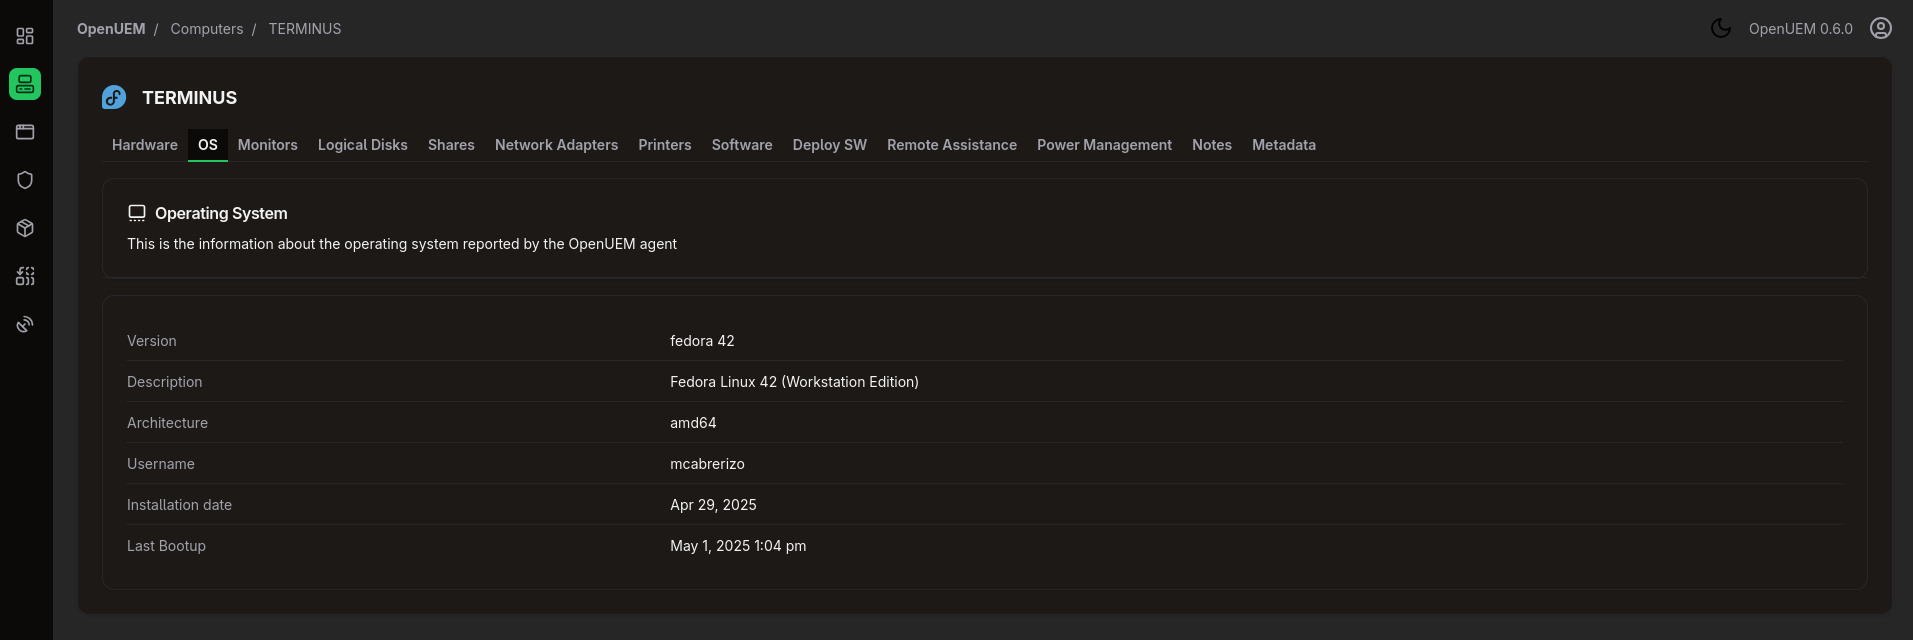Click the 'Version' row label

[152, 341]
